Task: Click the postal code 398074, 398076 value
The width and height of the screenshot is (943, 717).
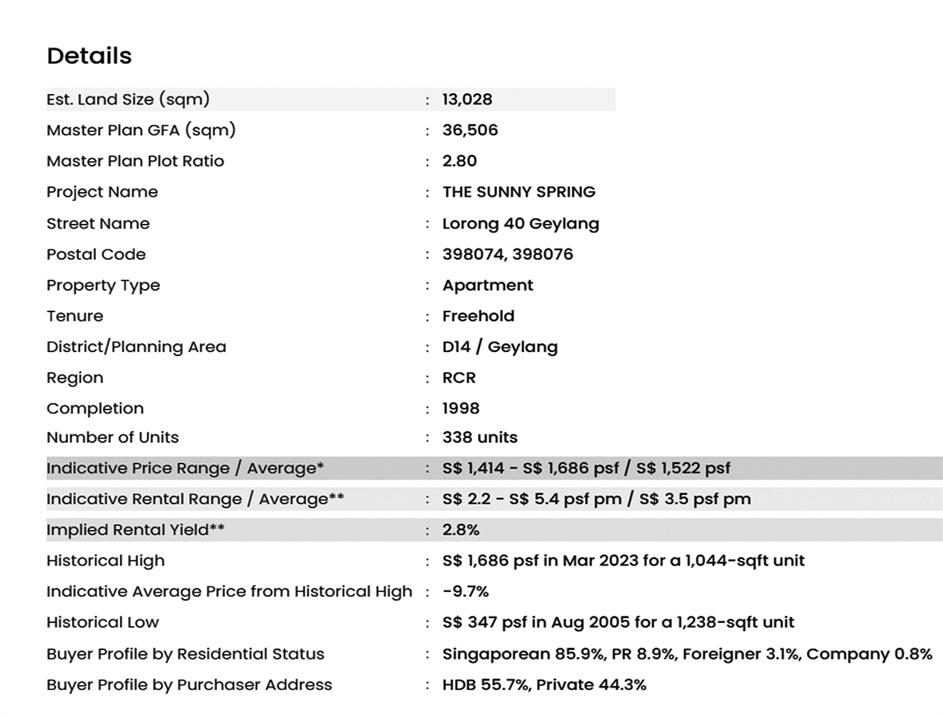Action: click(x=507, y=254)
